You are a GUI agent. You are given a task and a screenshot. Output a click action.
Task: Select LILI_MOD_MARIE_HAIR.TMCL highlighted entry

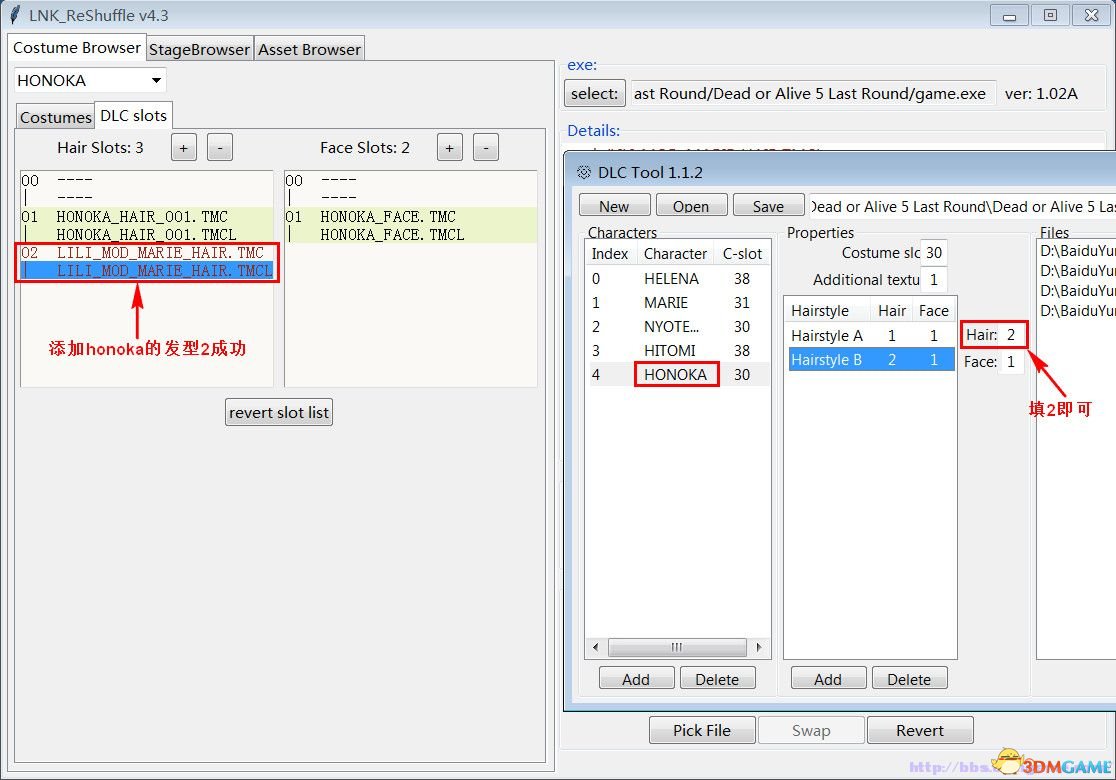click(x=147, y=270)
